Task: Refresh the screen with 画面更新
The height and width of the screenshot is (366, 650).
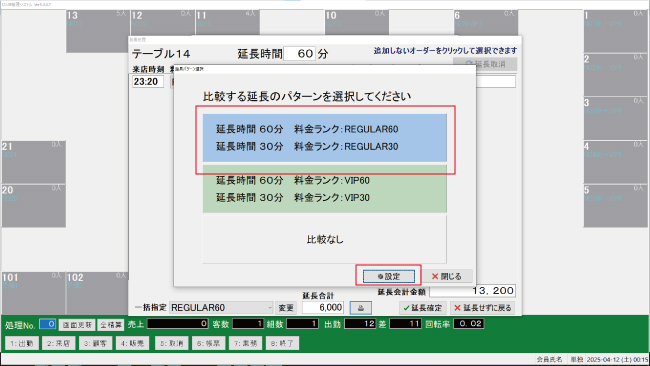Action: [77, 325]
